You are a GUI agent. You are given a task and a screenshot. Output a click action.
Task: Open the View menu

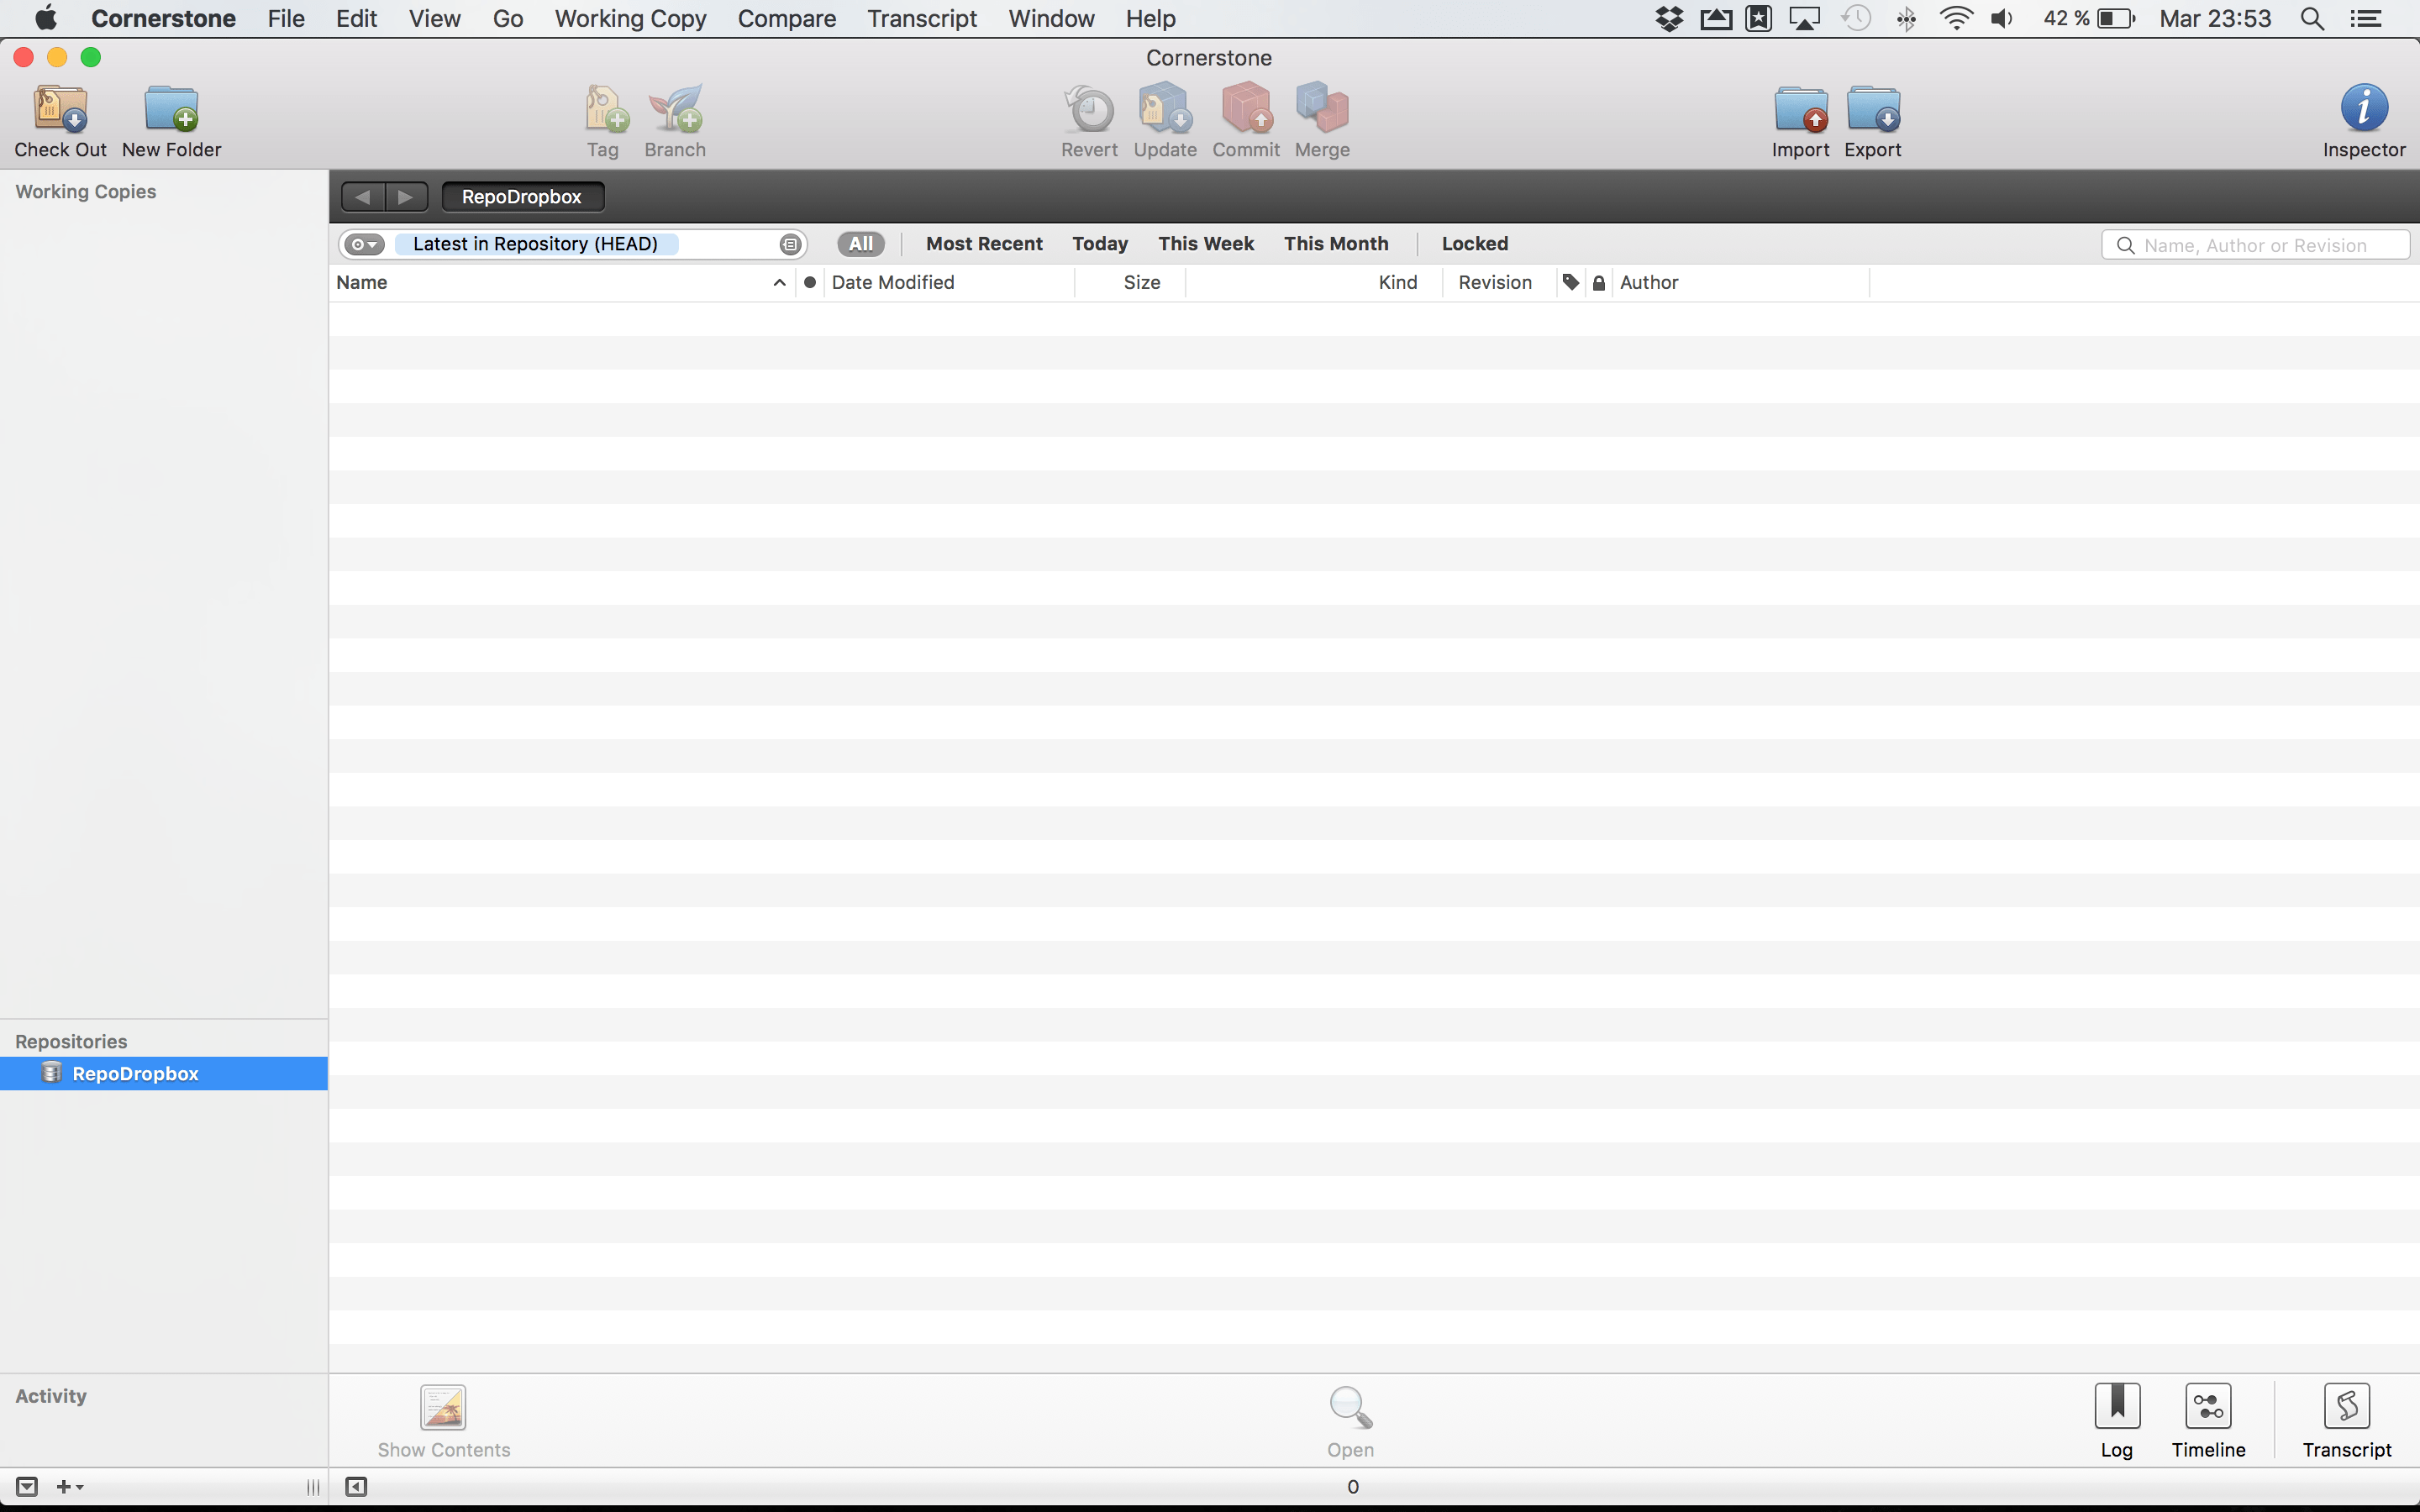(435, 19)
